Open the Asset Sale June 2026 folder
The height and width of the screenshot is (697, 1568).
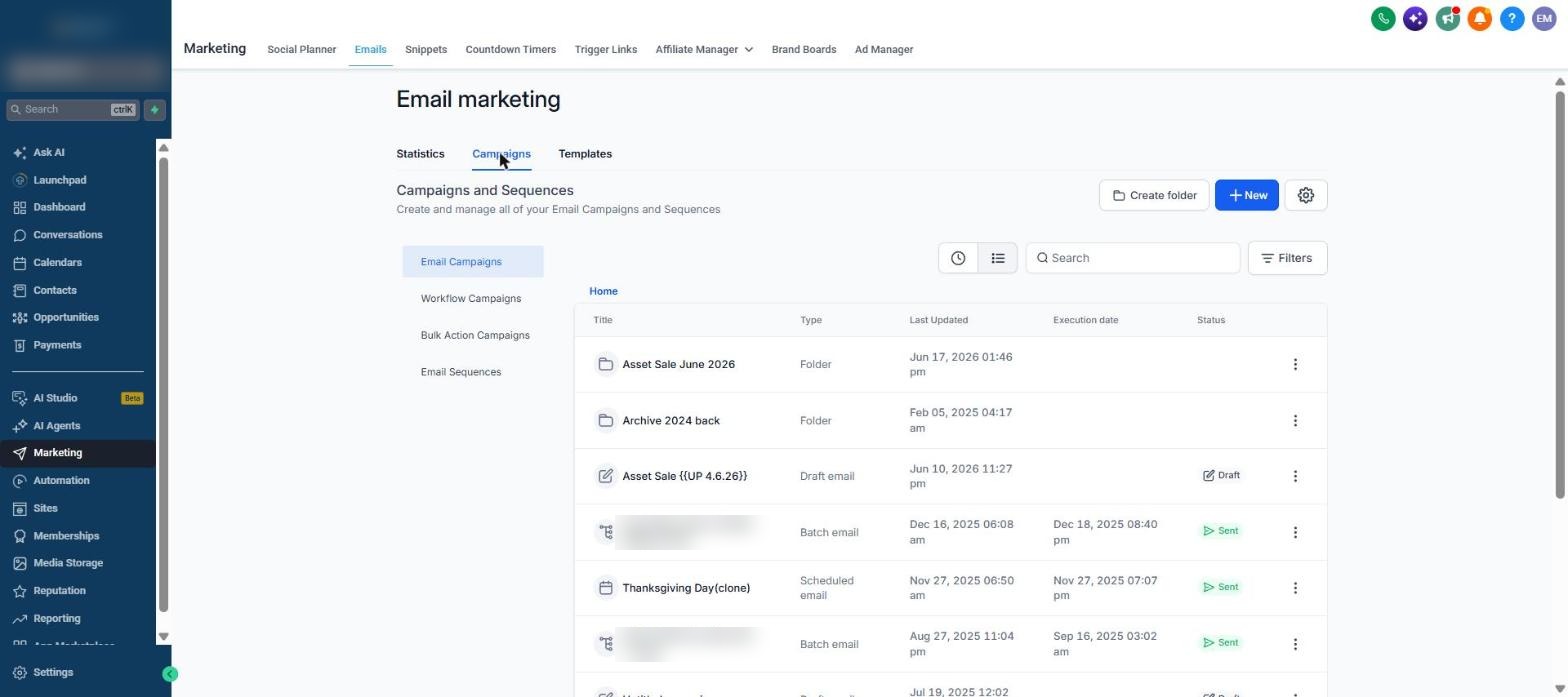pos(678,364)
